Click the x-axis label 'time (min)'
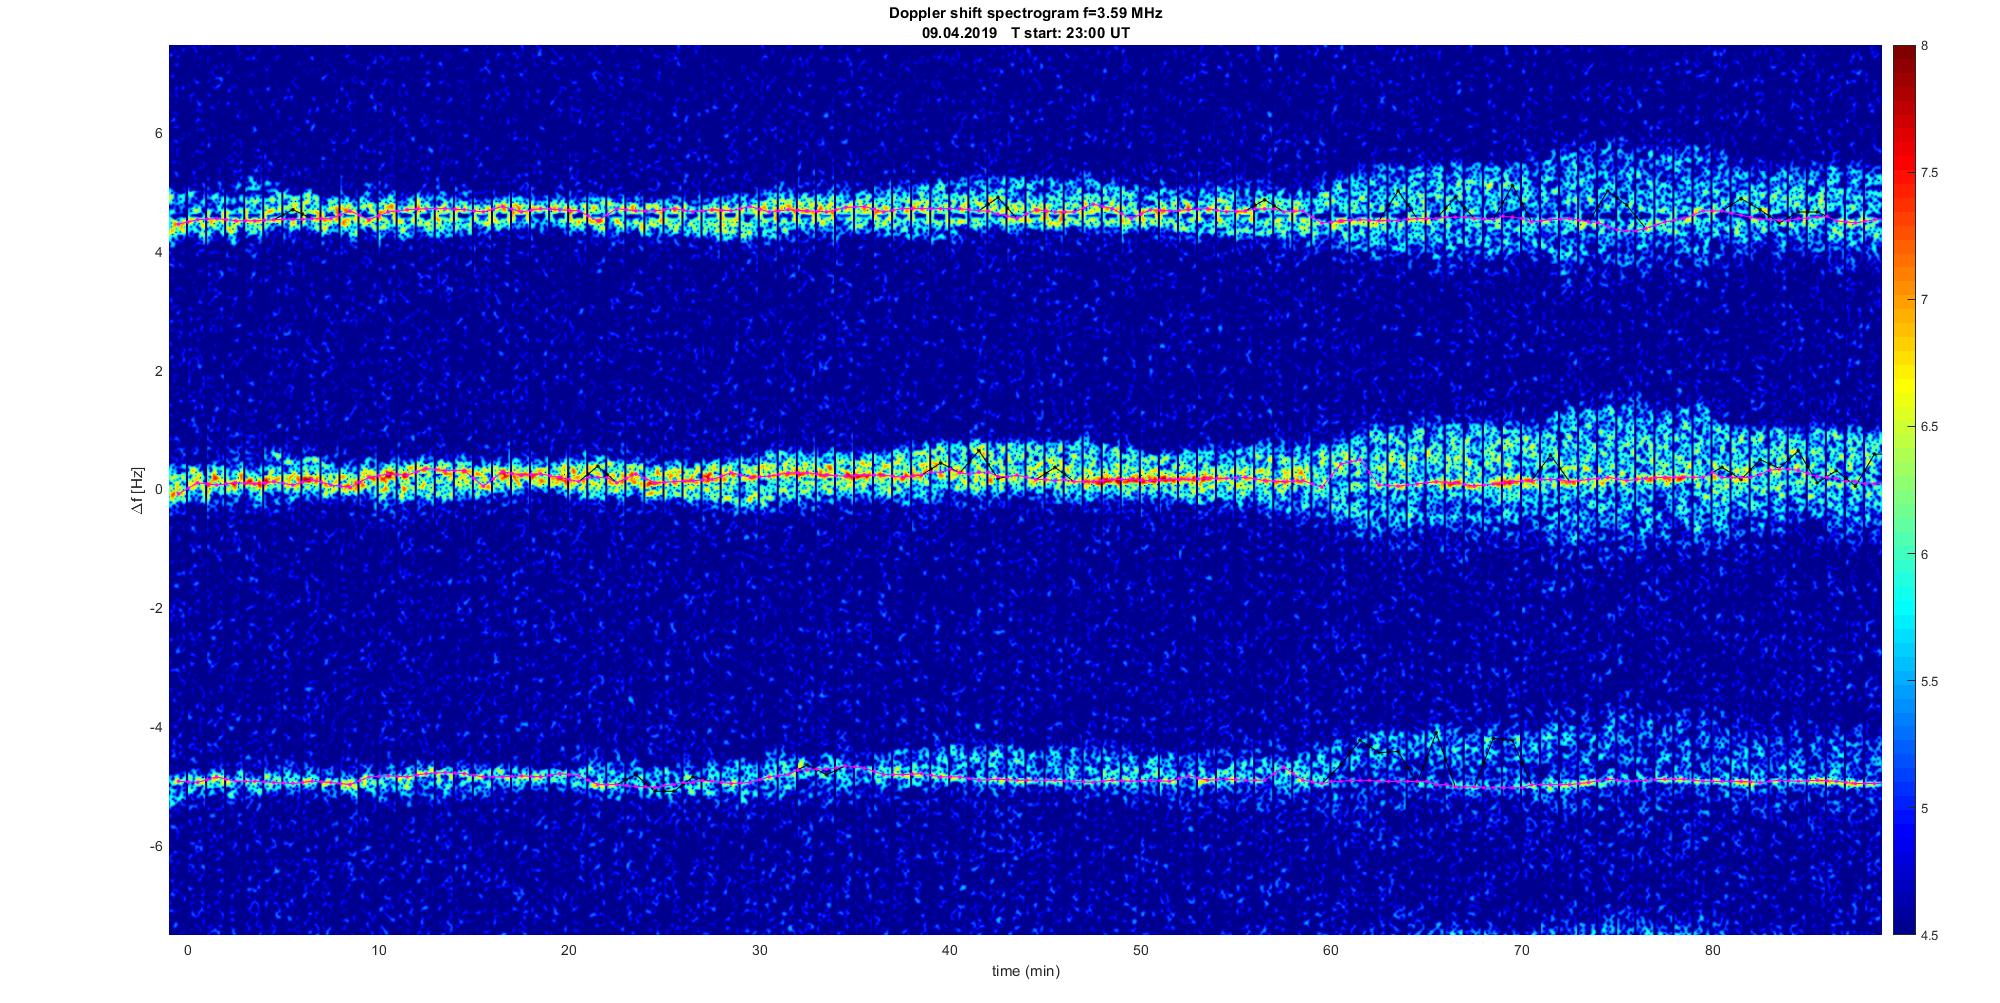Viewport: 2000px width, 1003px height. (1025, 971)
